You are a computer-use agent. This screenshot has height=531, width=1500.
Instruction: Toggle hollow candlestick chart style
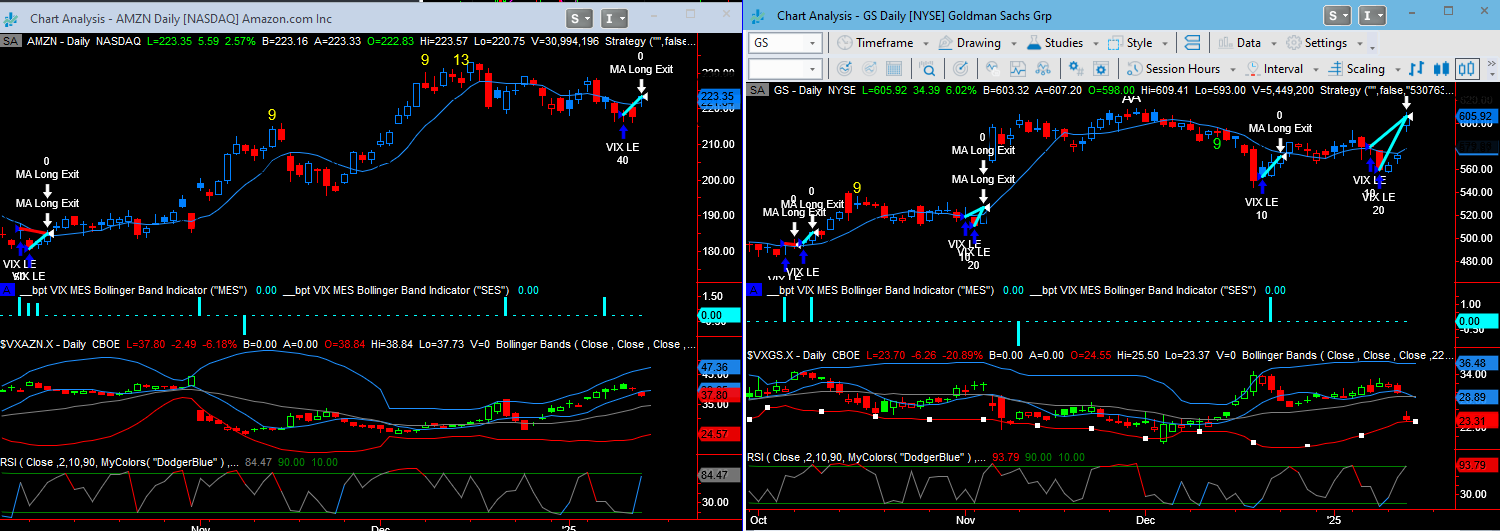[1467, 69]
